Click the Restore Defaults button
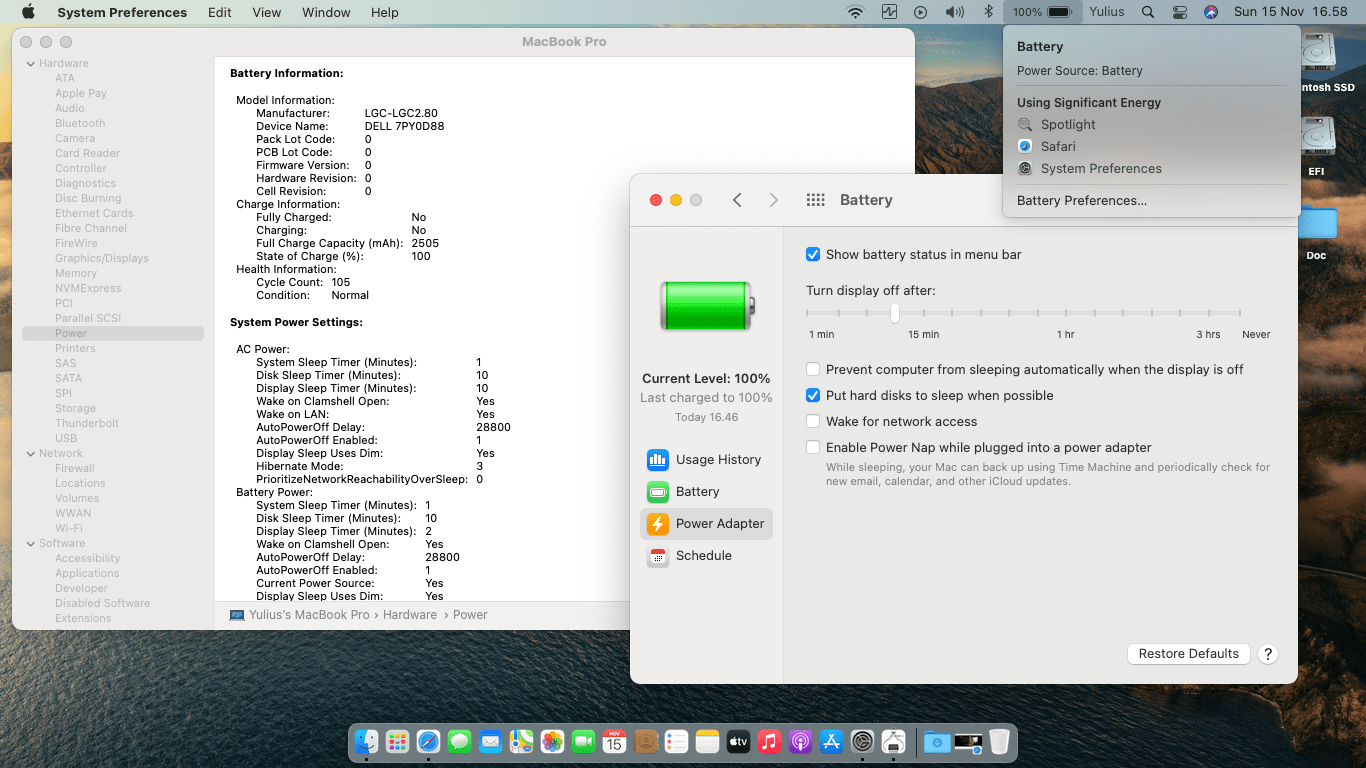 [x=1188, y=654]
